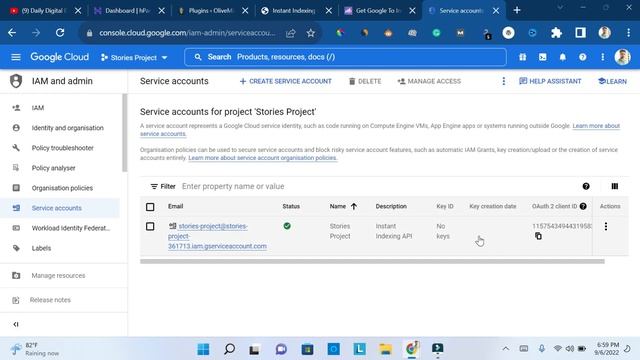Open the browser extensions puzzle icon
This screenshot has width=640, height=360.
(x=556, y=33)
